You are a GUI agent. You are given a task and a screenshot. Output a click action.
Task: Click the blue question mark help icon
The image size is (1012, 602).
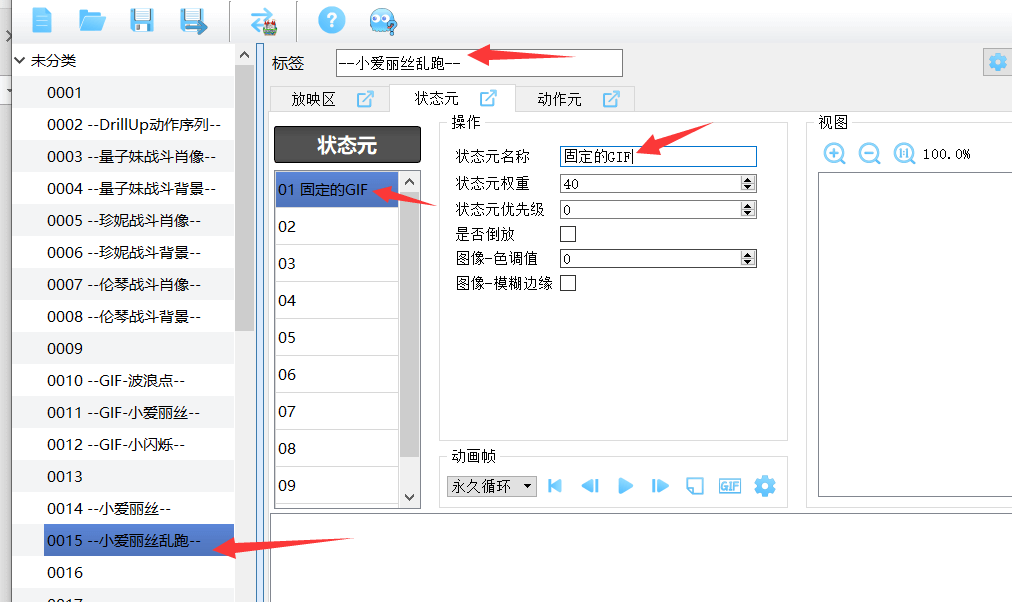click(x=331, y=19)
